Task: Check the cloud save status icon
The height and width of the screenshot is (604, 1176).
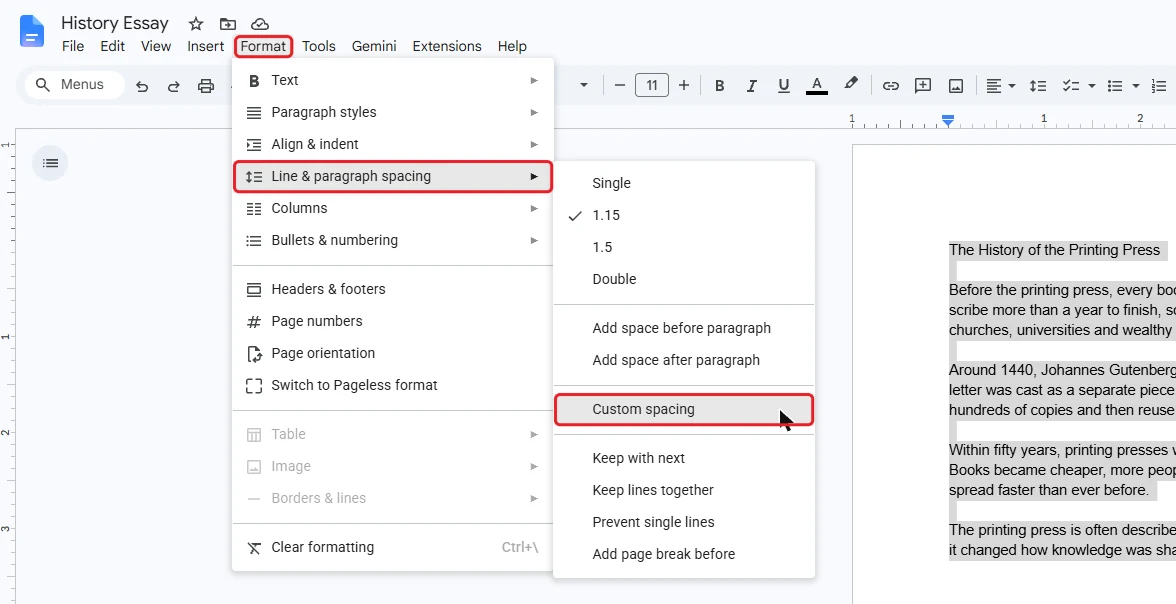Action: 260,24
